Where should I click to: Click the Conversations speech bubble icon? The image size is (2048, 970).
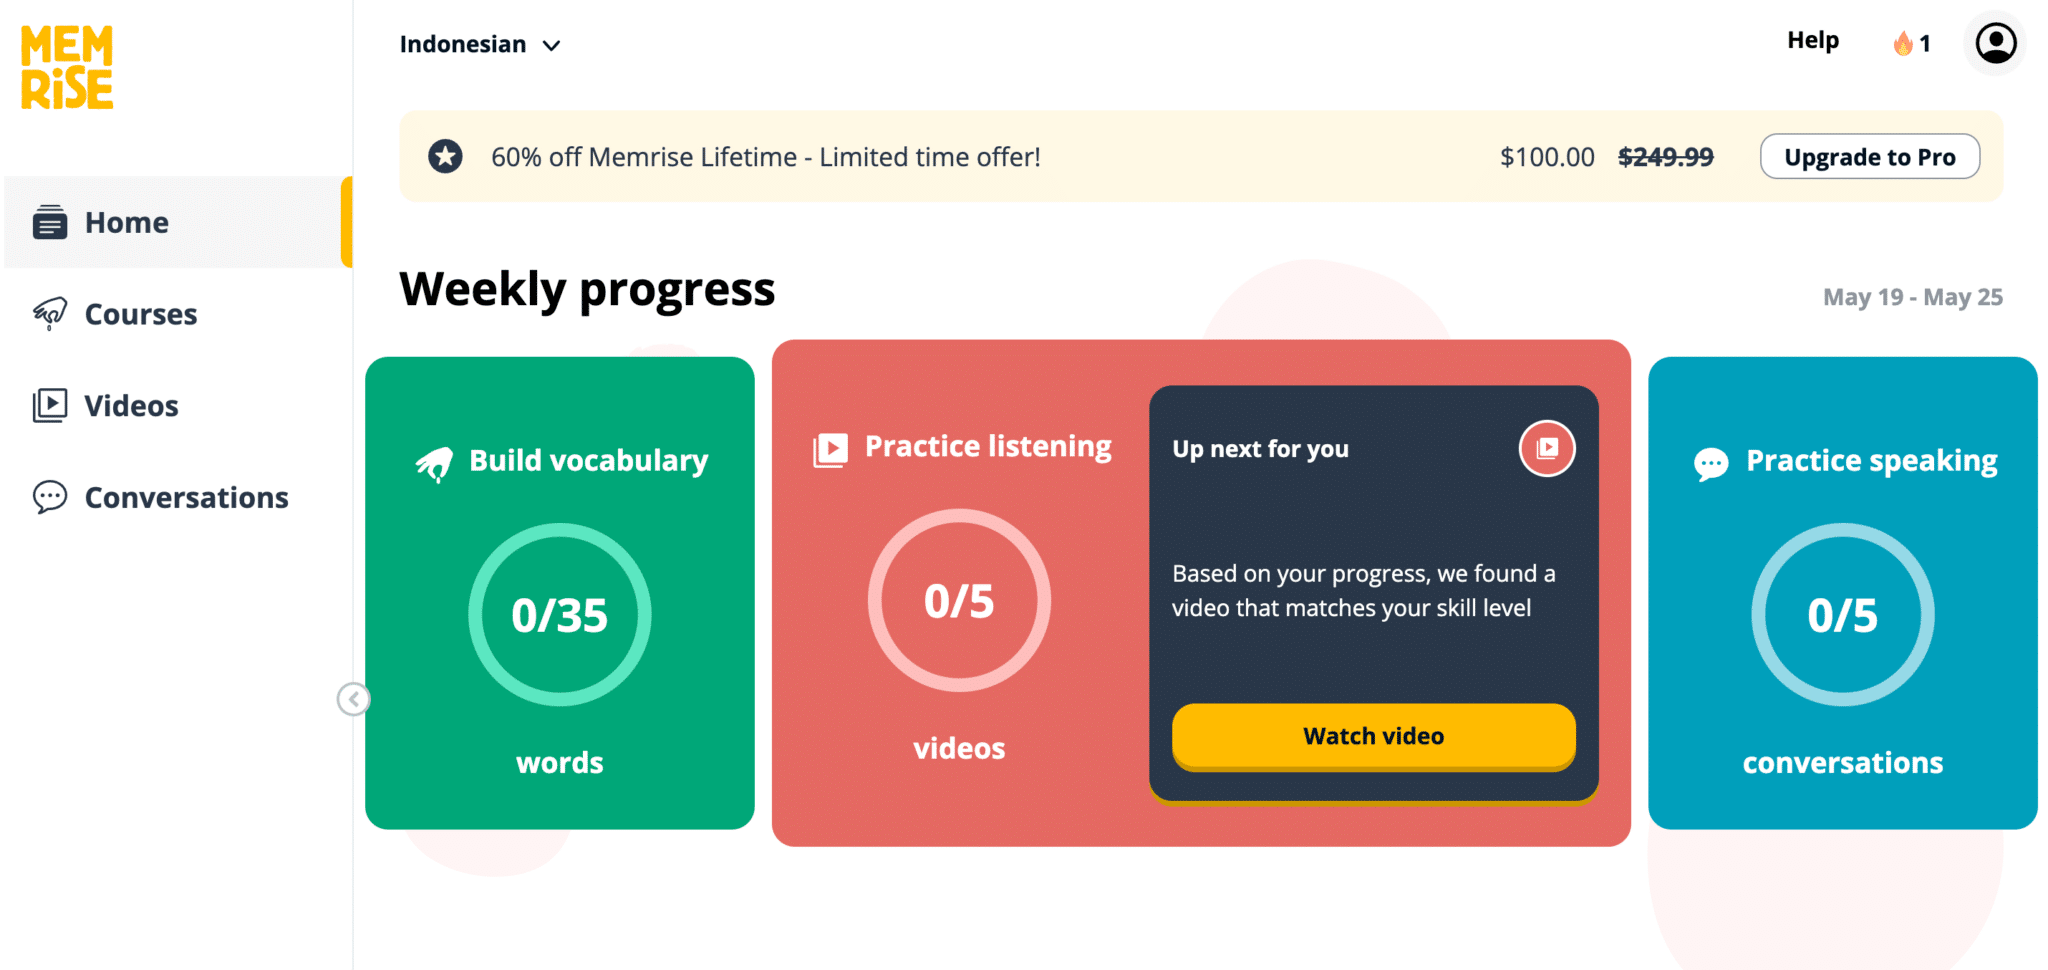tap(49, 497)
